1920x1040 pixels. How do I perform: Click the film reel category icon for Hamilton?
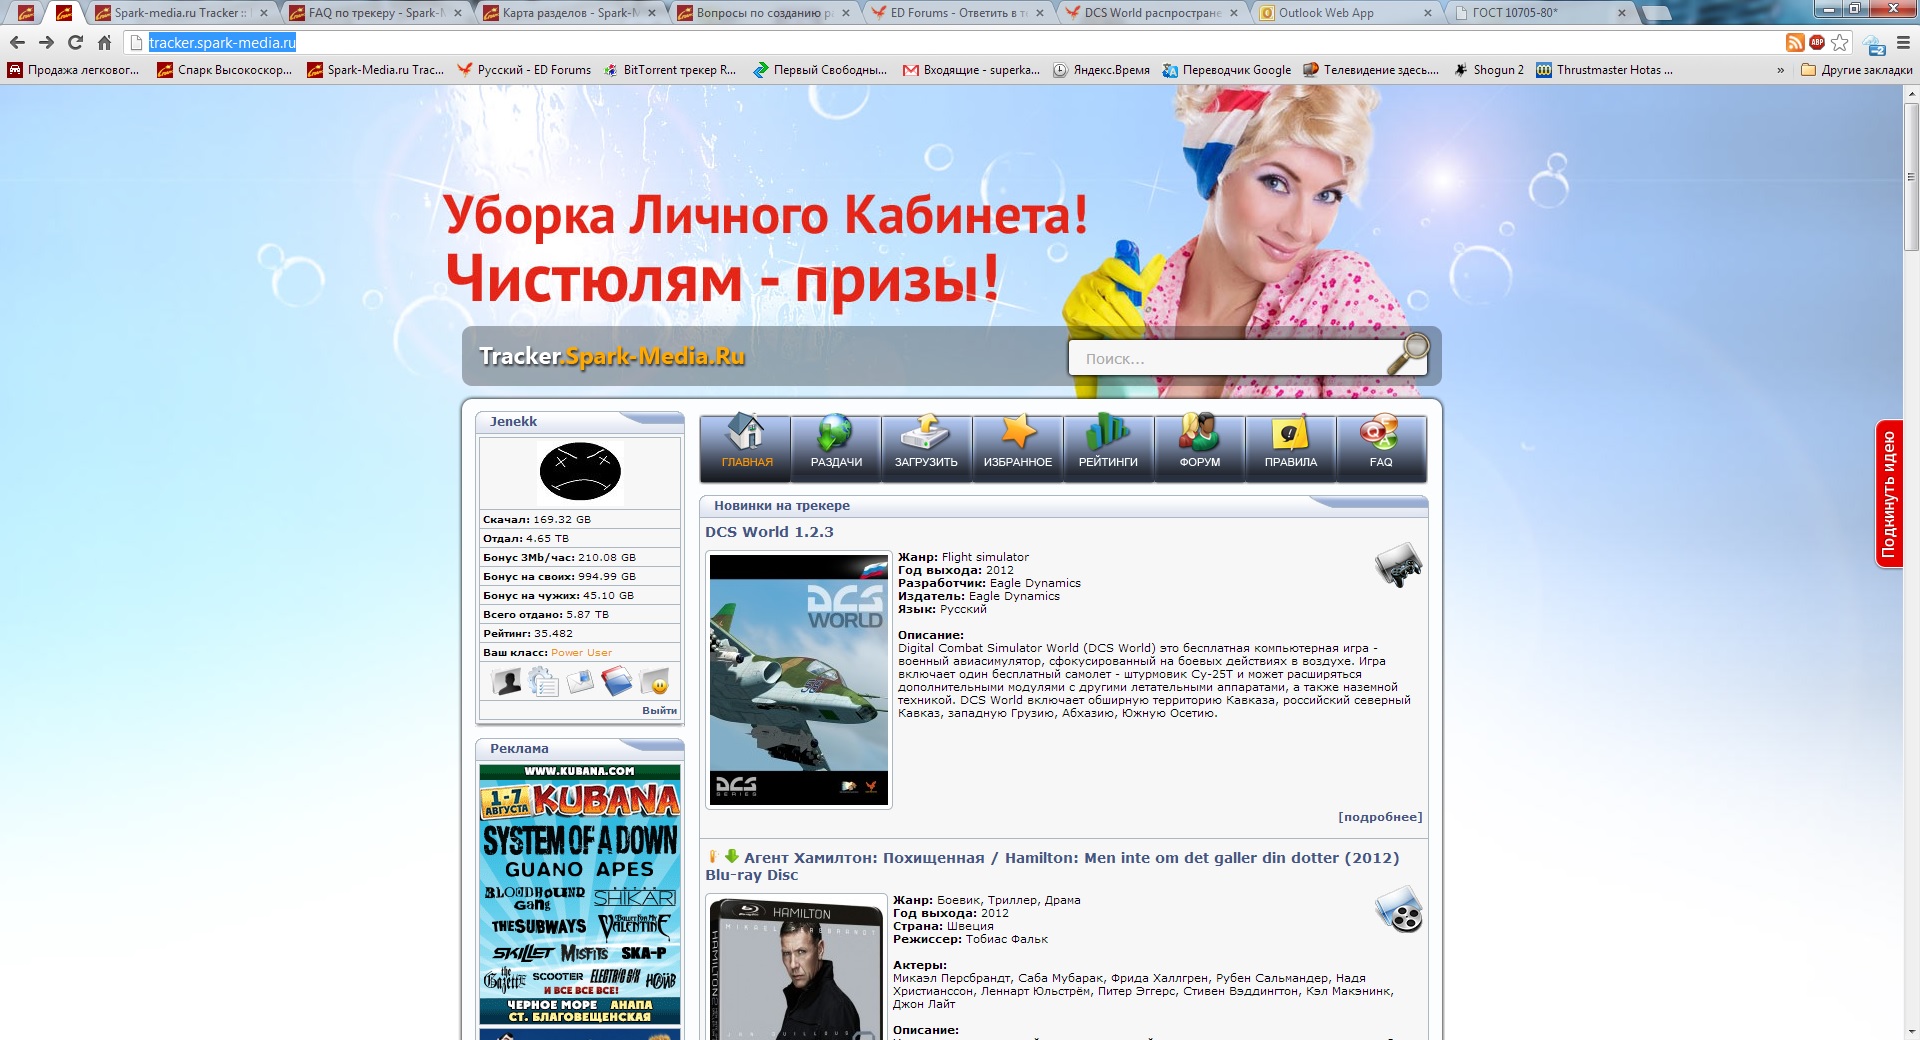click(x=1399, y=909)
